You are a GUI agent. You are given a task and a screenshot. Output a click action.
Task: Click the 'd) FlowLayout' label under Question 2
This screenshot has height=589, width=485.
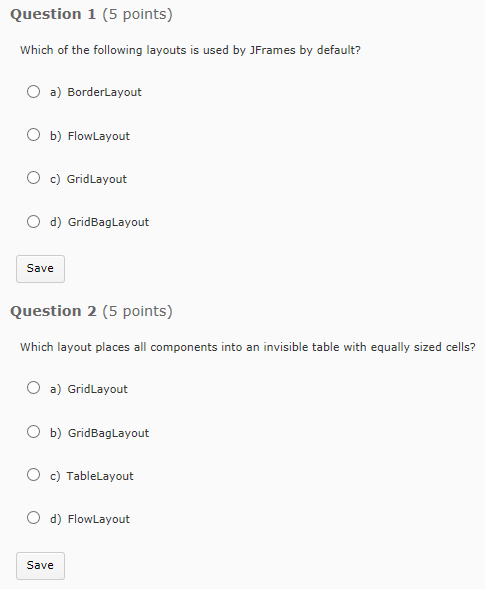point(90,519)
